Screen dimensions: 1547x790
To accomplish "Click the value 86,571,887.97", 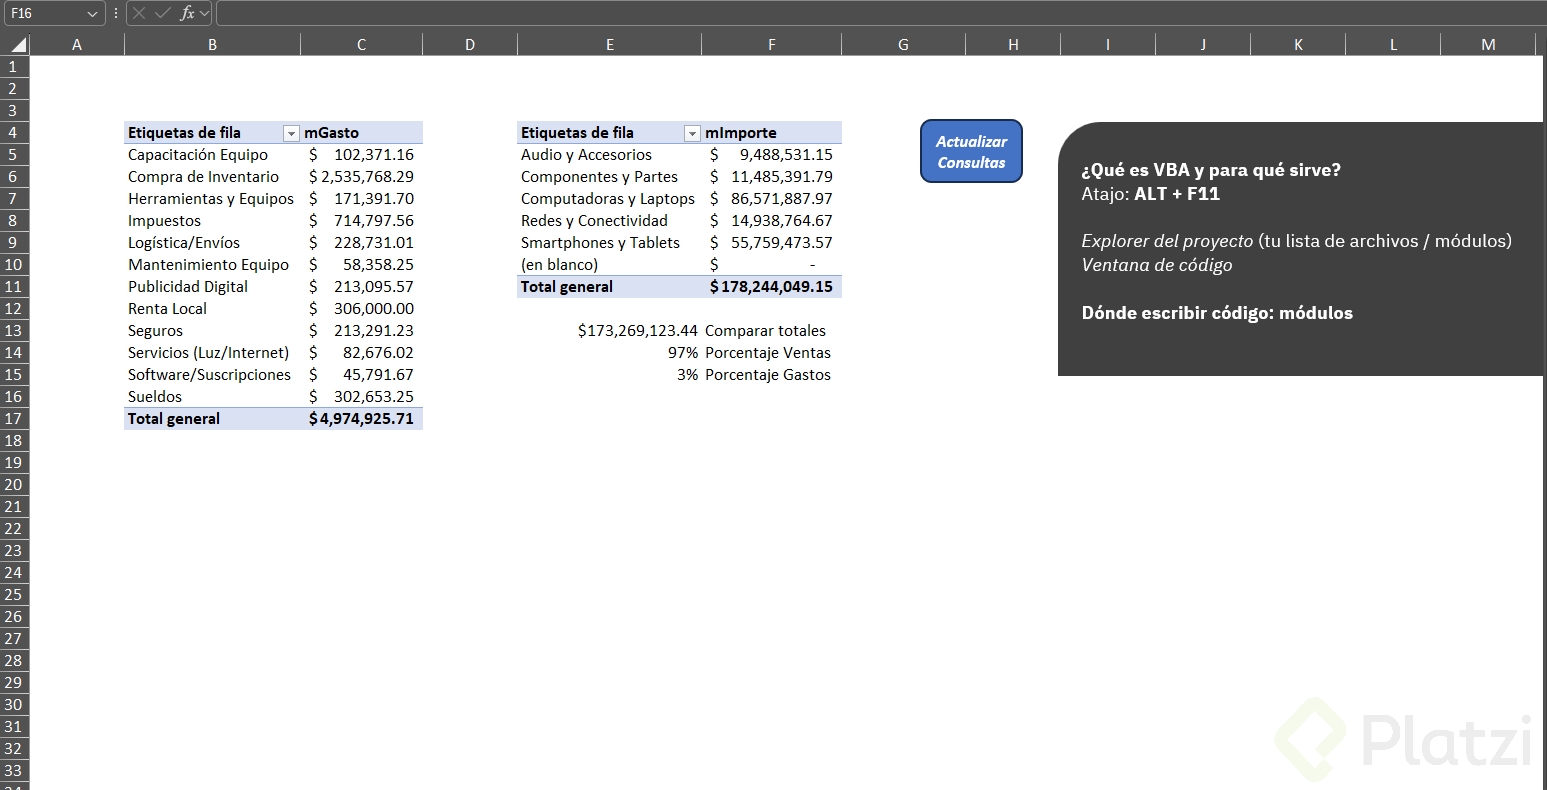I will [x=771, y=199].
